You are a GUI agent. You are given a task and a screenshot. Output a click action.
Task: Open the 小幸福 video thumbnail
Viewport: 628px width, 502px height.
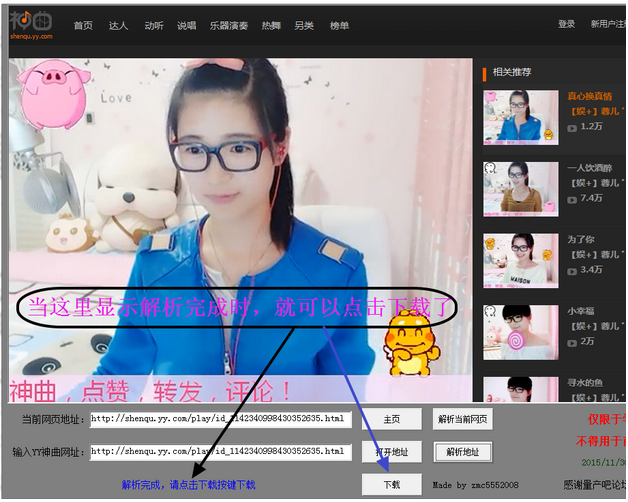521,333
